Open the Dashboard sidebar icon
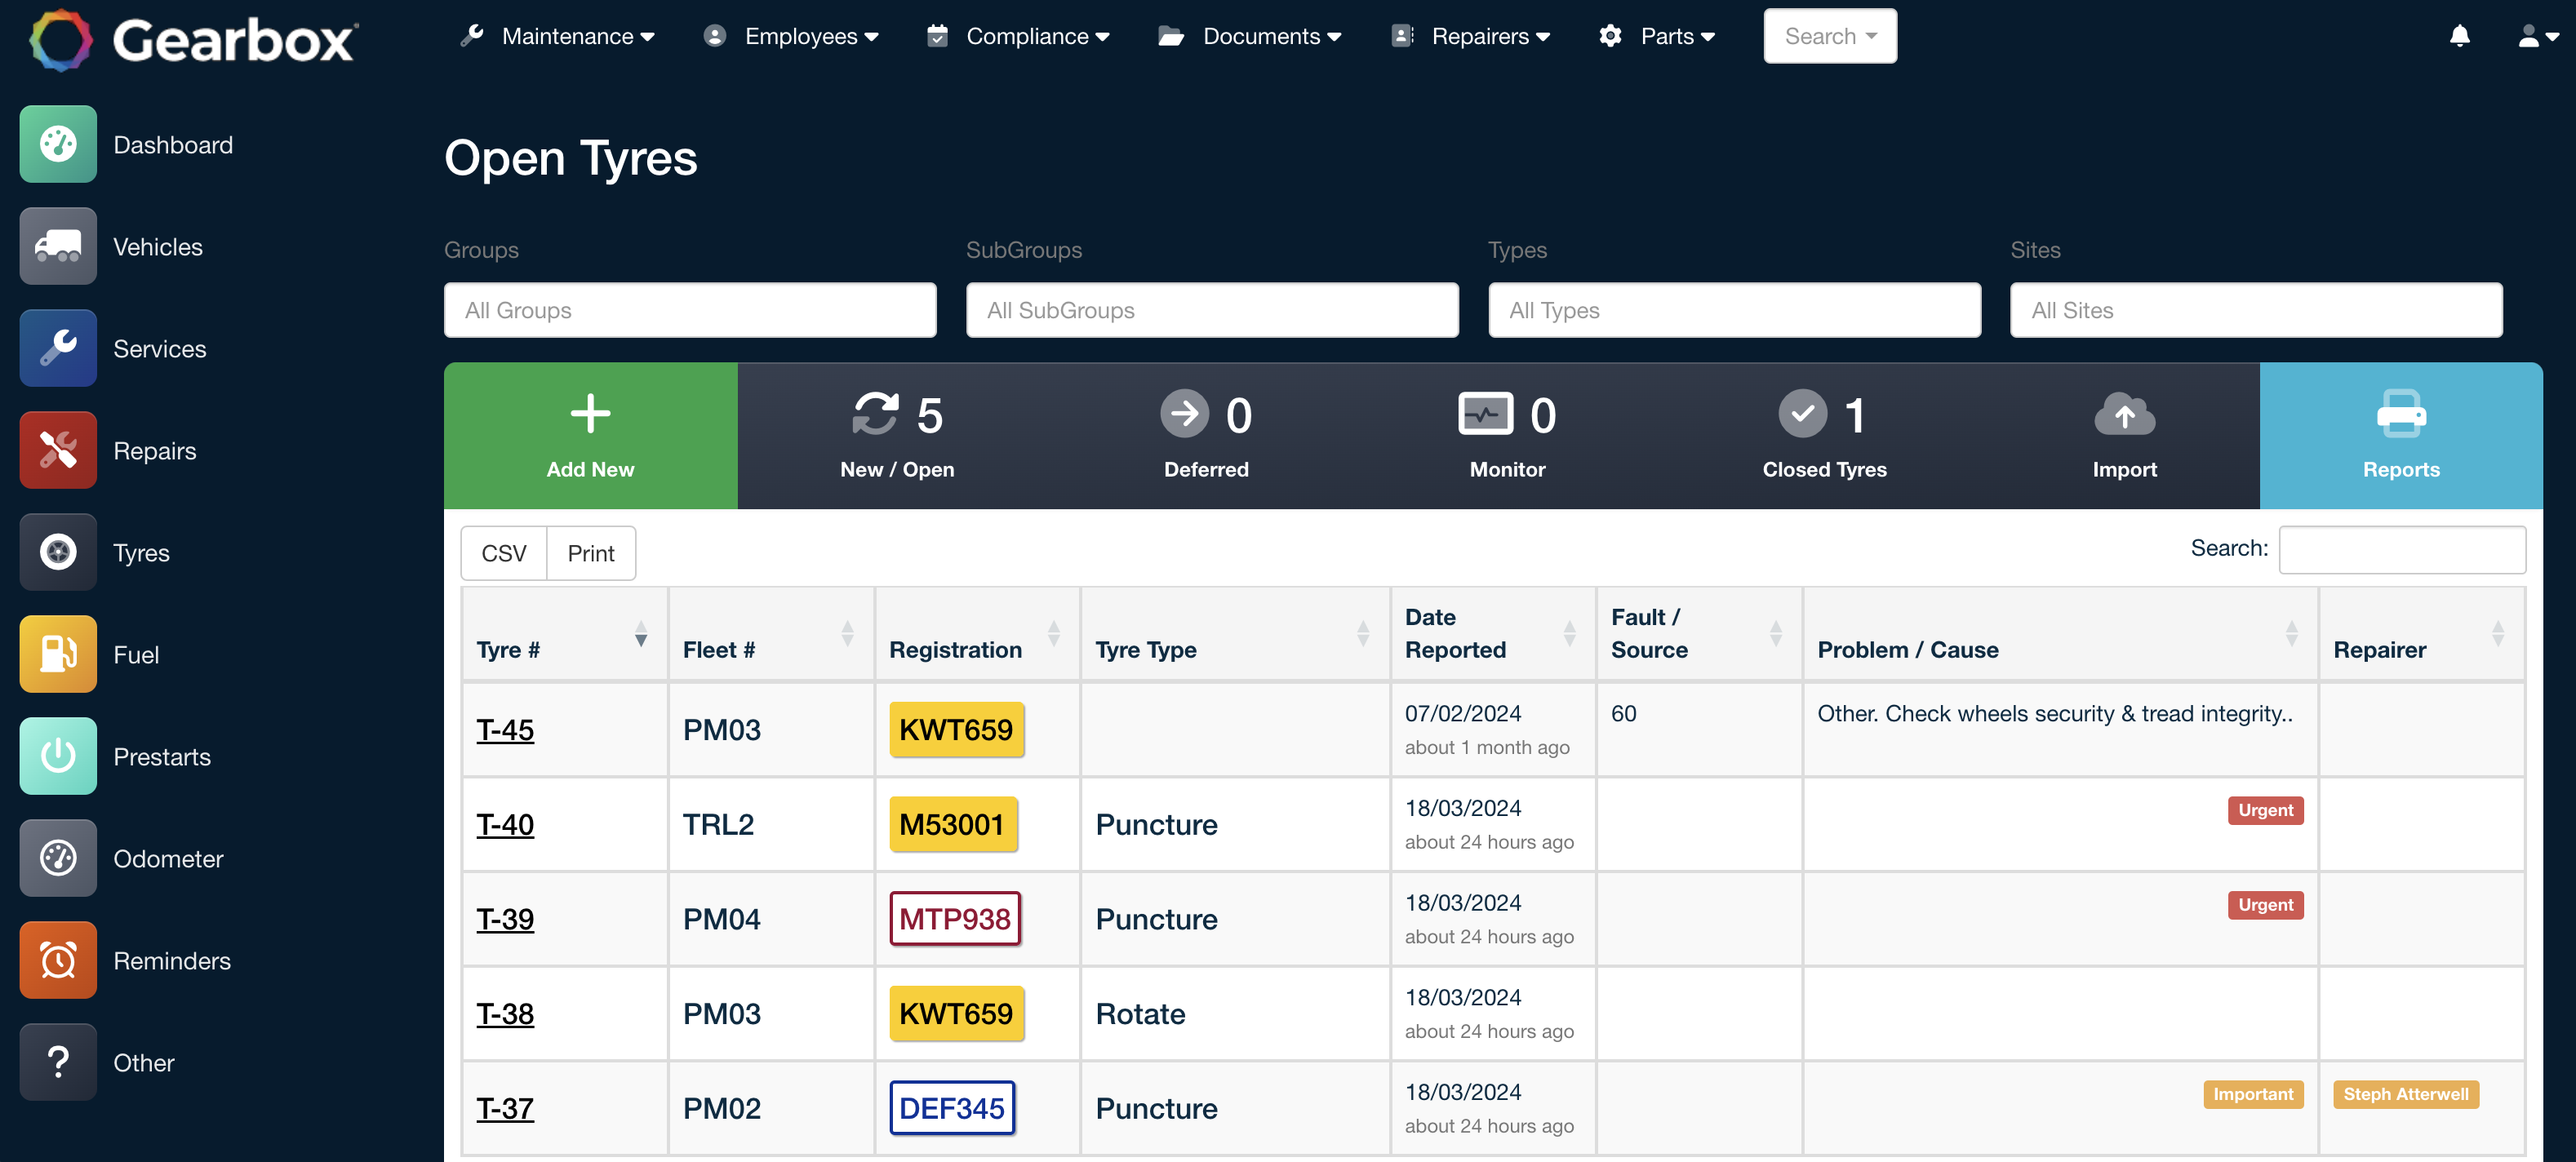Viewport: 2576px width, 1162px height. pyautogui.click(x=58, y=144)
